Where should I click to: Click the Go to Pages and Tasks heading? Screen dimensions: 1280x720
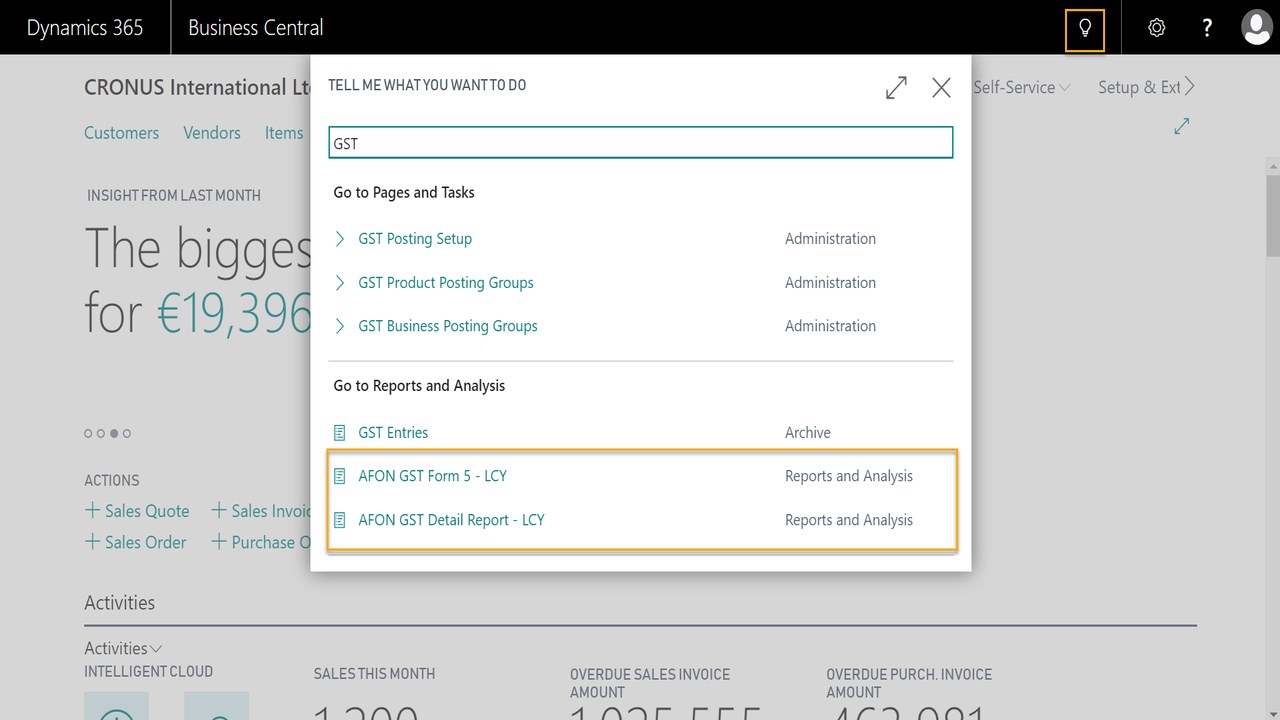point(404,192)
